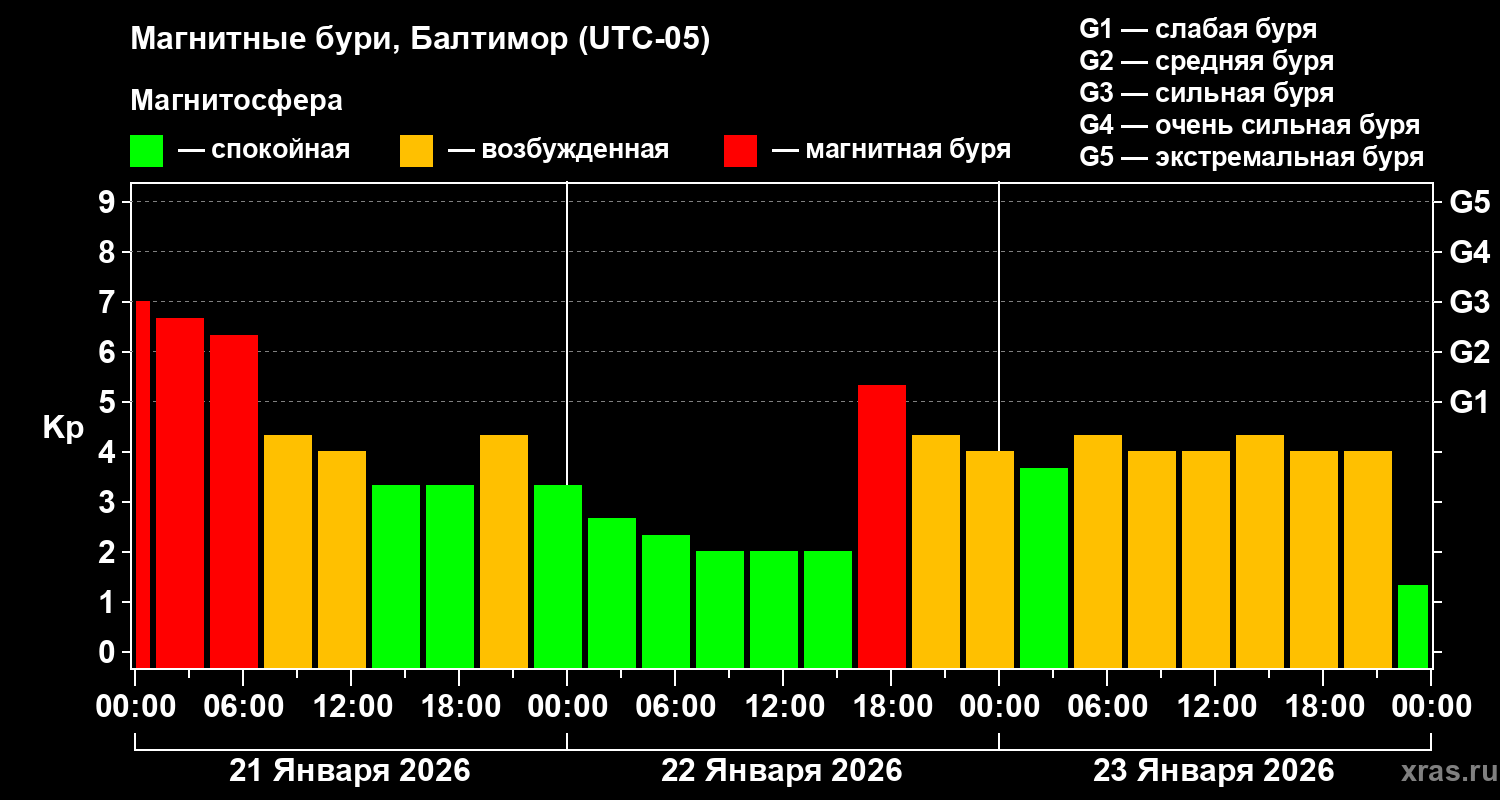The image size is (1500, 800).
Task: Click the yellow 'возбужденная' legend swatch
Action: (416, 151)
